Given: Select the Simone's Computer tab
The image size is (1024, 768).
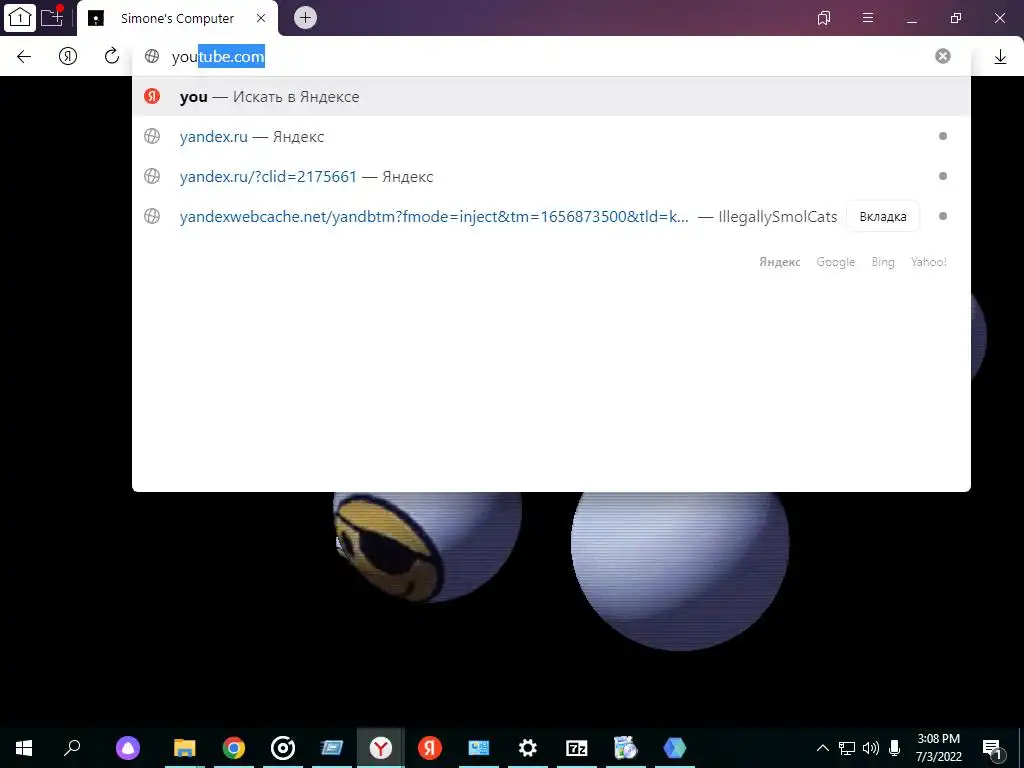Looking at the screenshot, I should pyautogui.click(x=177, y=18).
